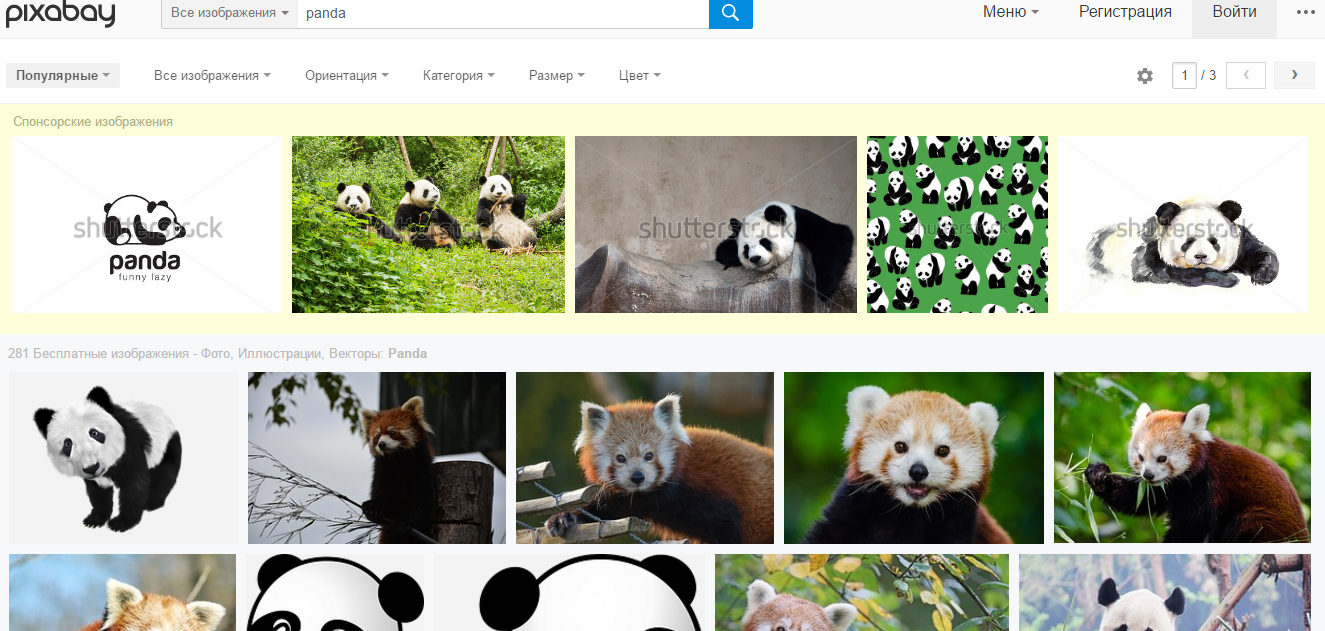The width and height of the screenshot is (1325, 631).
Task: Open sponsored watercolor lying panda image
Action: [x=1183, y=224]
